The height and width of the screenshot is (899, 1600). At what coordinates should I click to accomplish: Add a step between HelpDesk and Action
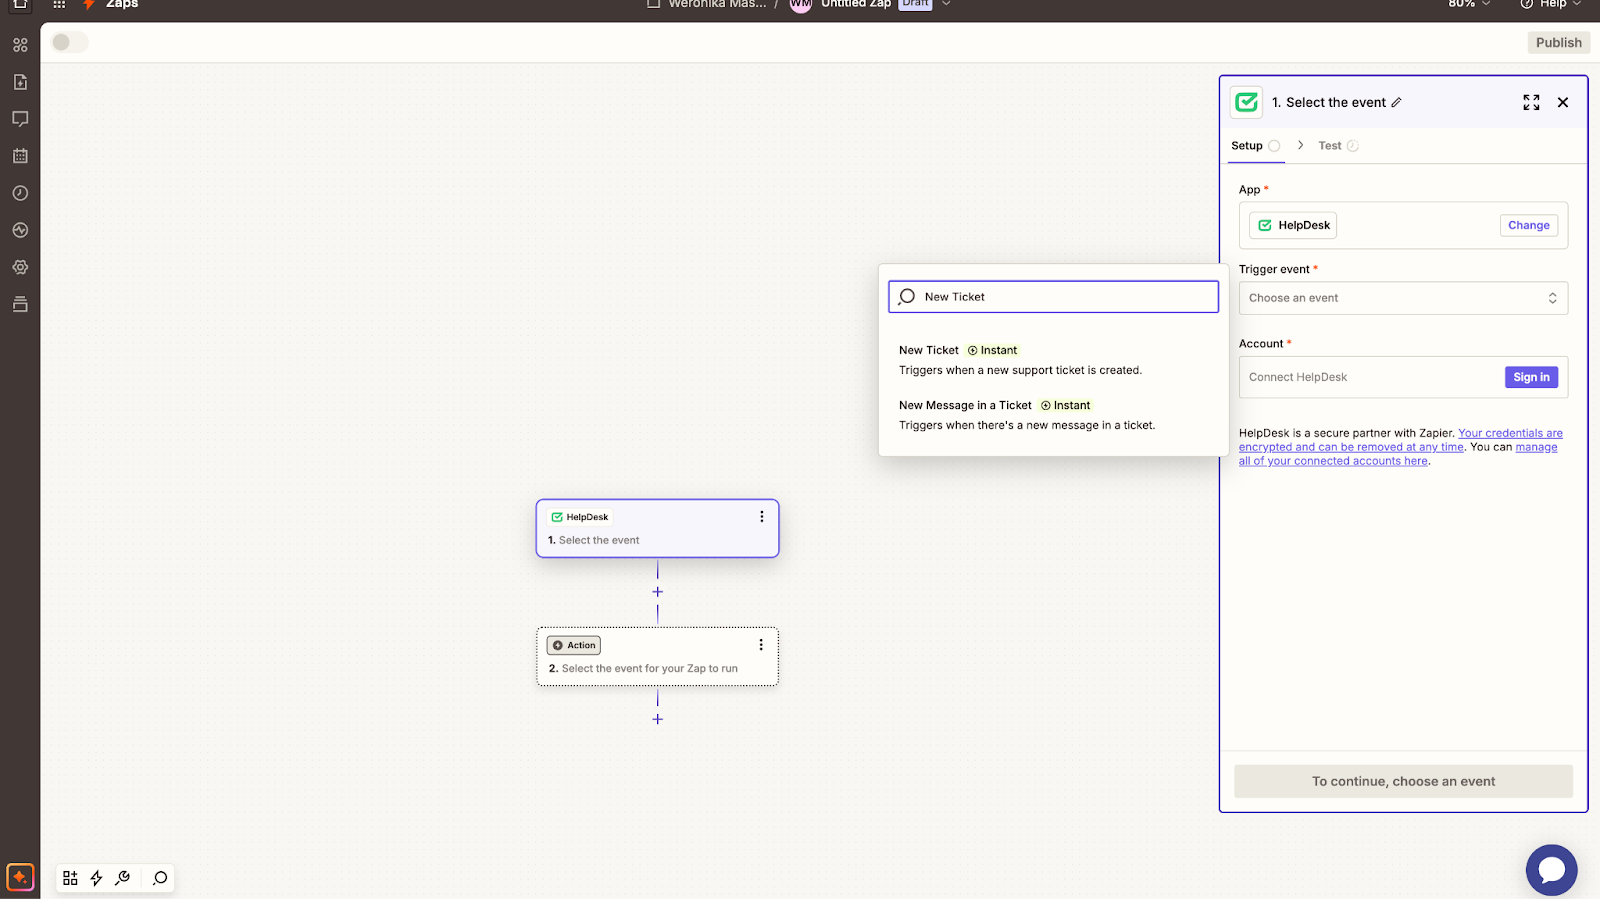tap(657, 592)
